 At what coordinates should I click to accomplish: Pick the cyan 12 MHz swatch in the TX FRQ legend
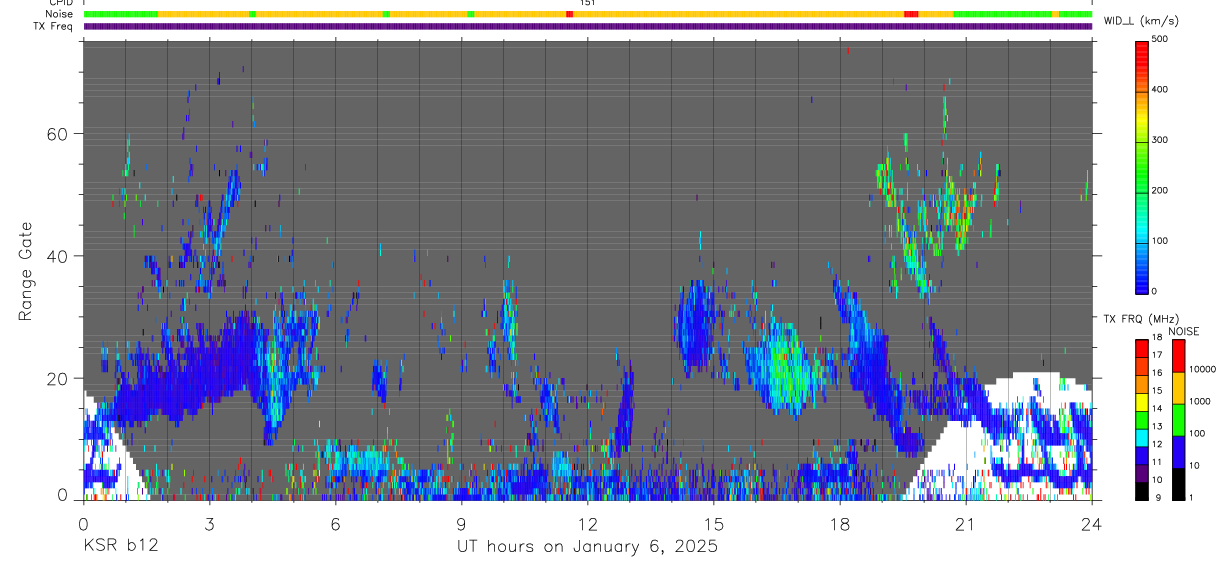pos(1141,436)
